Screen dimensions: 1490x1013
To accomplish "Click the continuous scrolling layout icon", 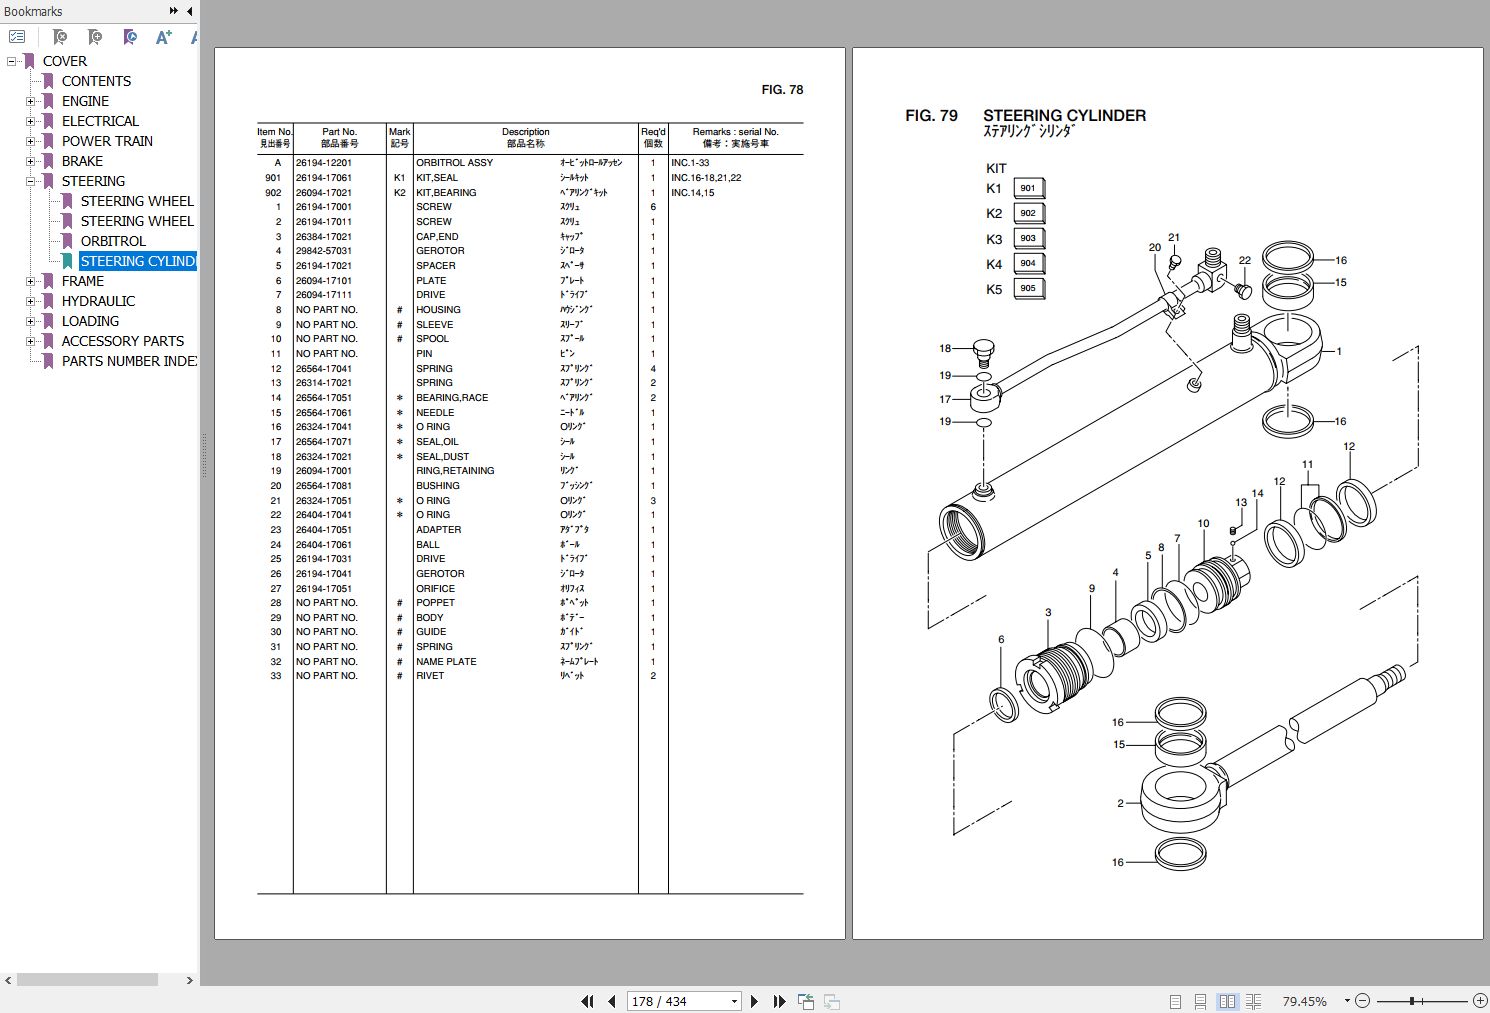I will pos(1201,1001).
